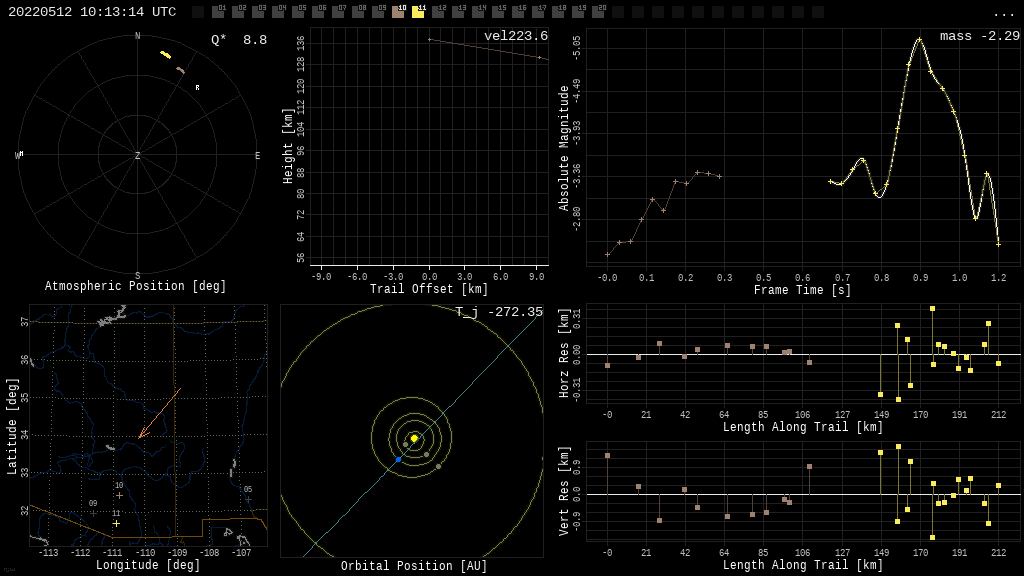The height and width of the screenshot is (576, 1024).
Task: Click the T_j -272.35 Tisserand label
Action: tap(499, 313)
